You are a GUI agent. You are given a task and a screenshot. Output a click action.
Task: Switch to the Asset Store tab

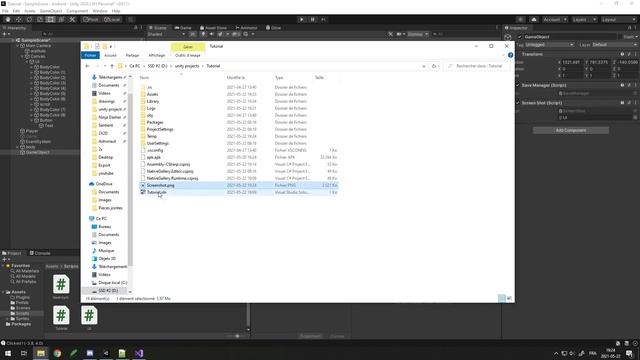tap(213, 28)
